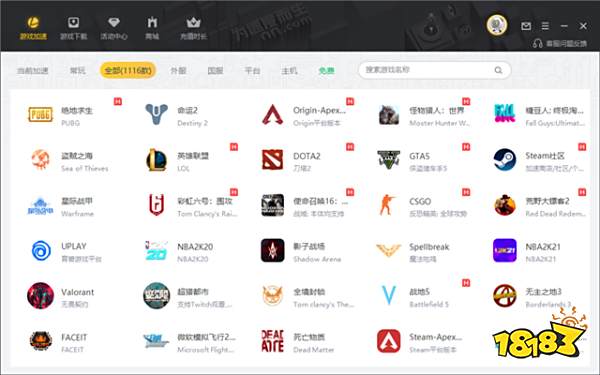Viewport: 600px width, 375px height.
Task: Open the 游戏加速 section in top navigation
Action: (33, 28)
